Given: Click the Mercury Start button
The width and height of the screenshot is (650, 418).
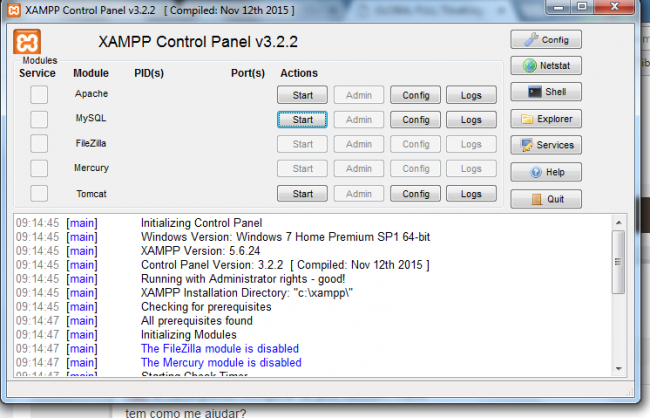Looking at the screenshot, I should coord(302,168).
